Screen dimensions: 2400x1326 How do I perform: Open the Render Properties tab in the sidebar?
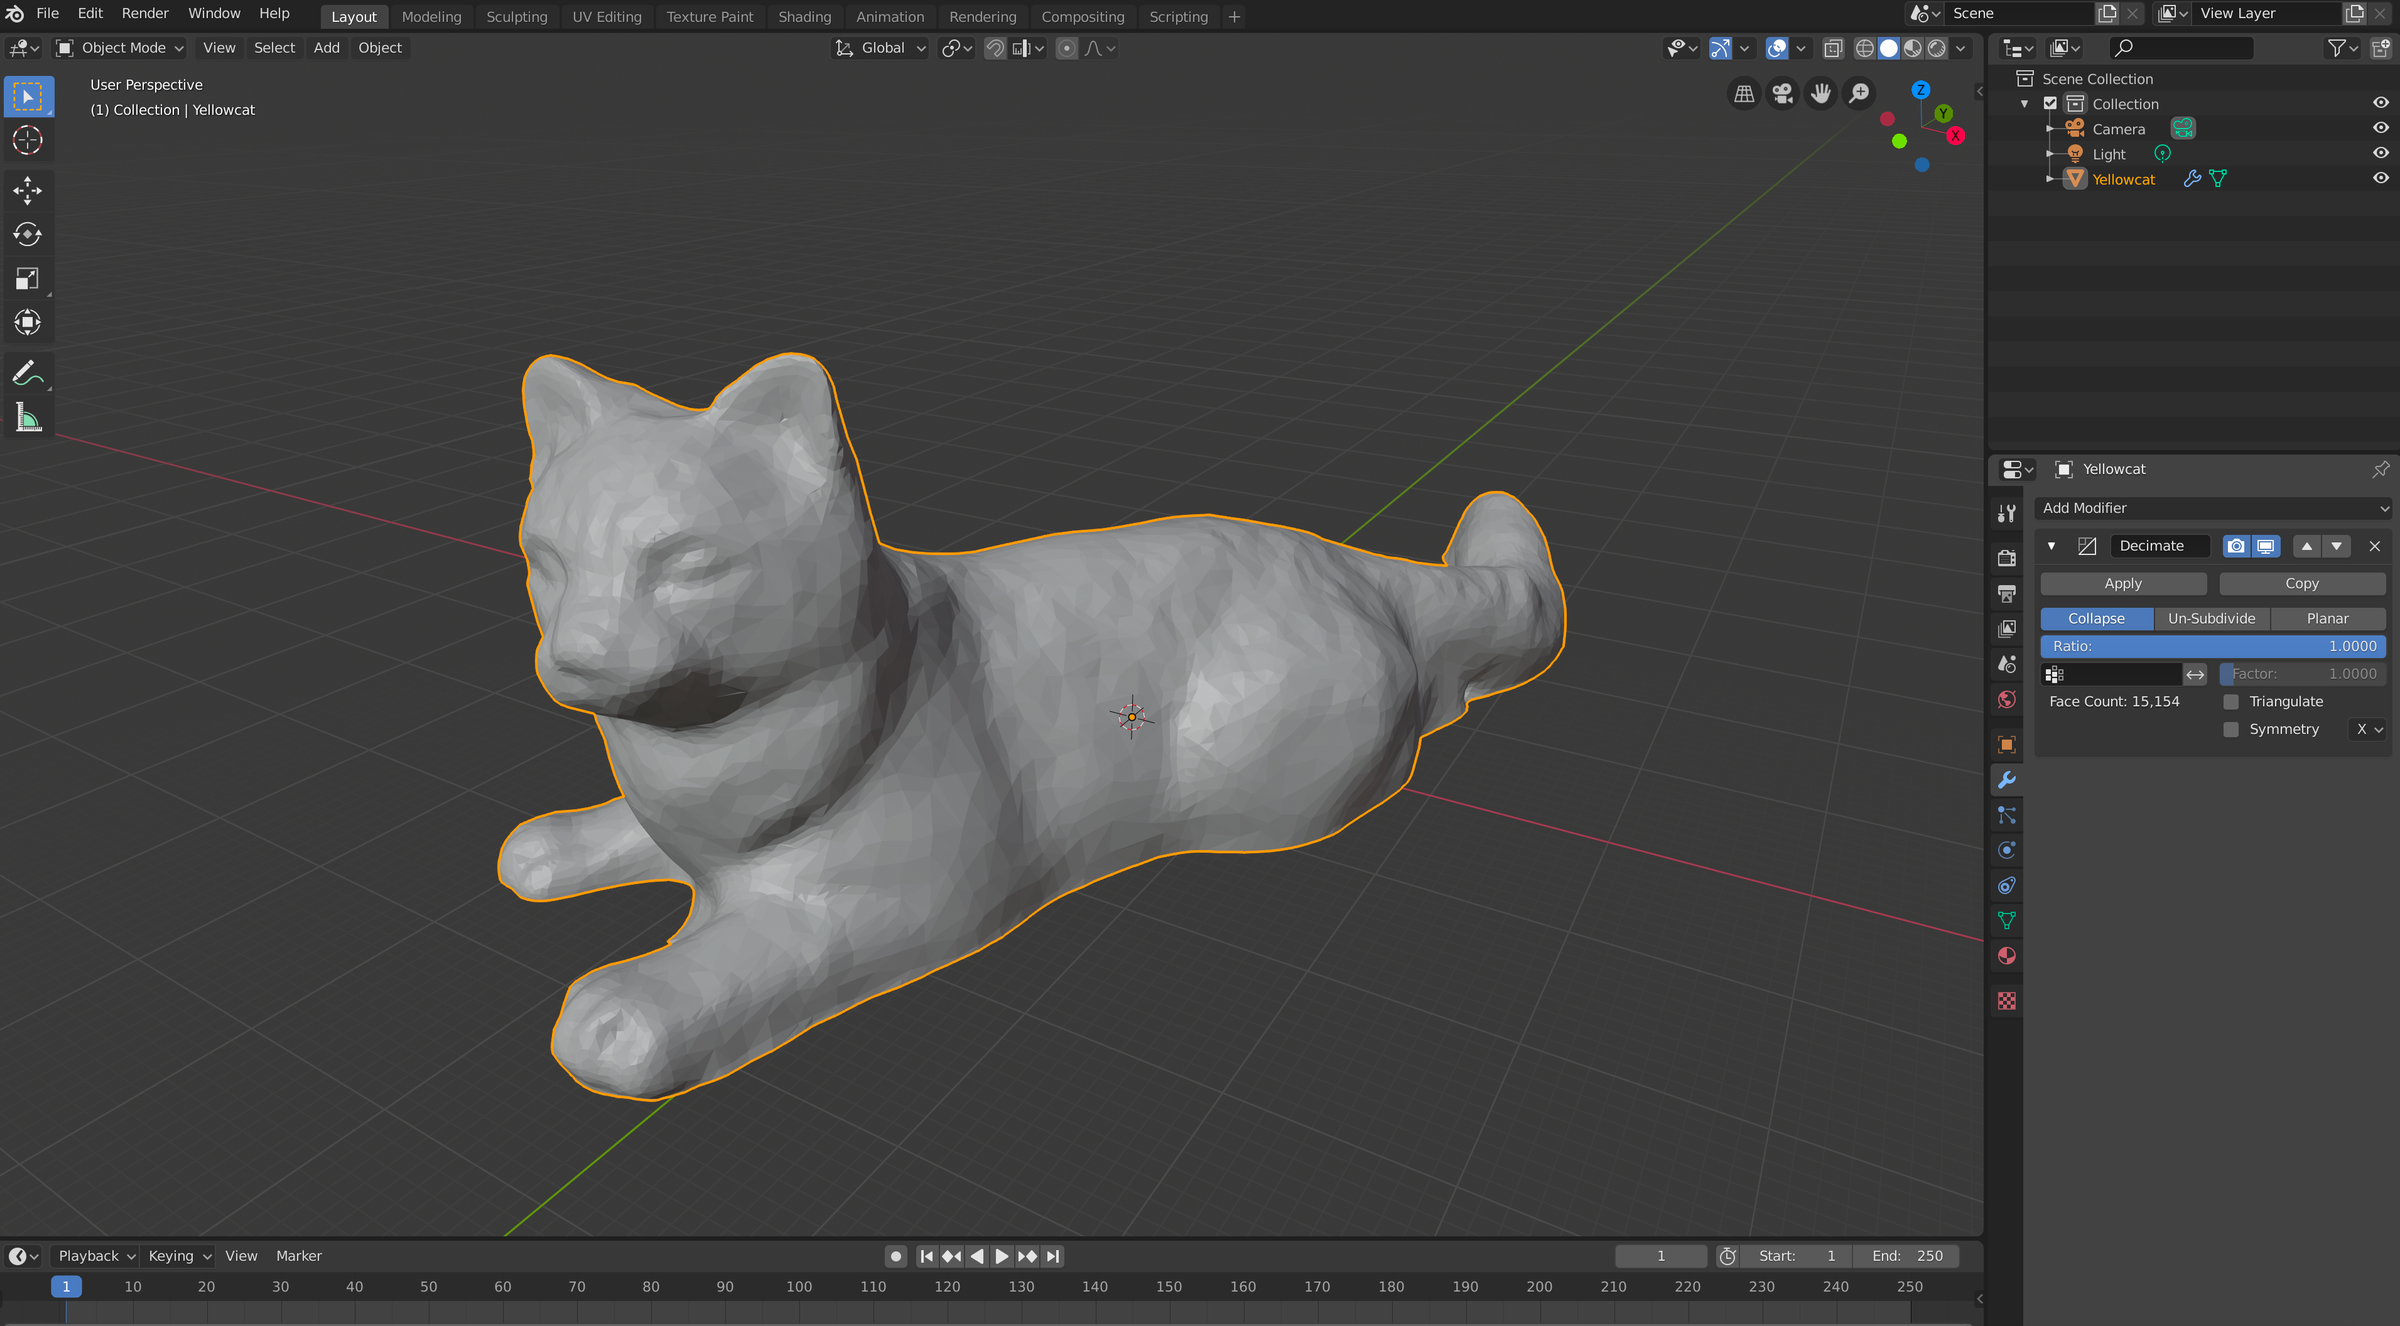coord(2006,558)
